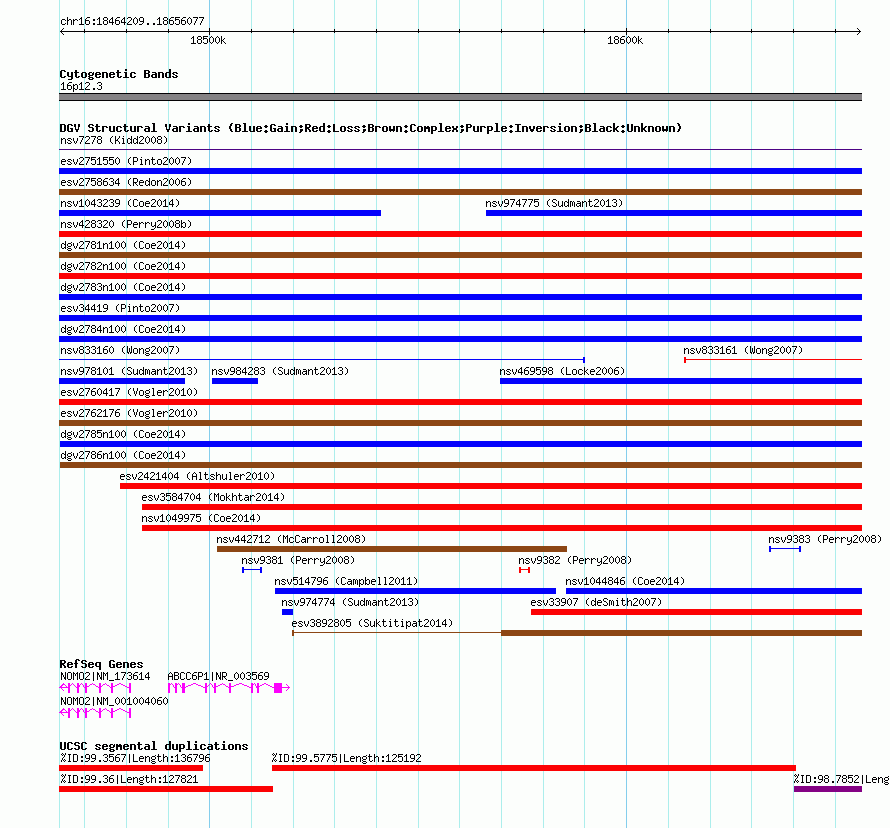
Task: Open the esv2762176 (Vogler2010) label
Action: [129, 413]
